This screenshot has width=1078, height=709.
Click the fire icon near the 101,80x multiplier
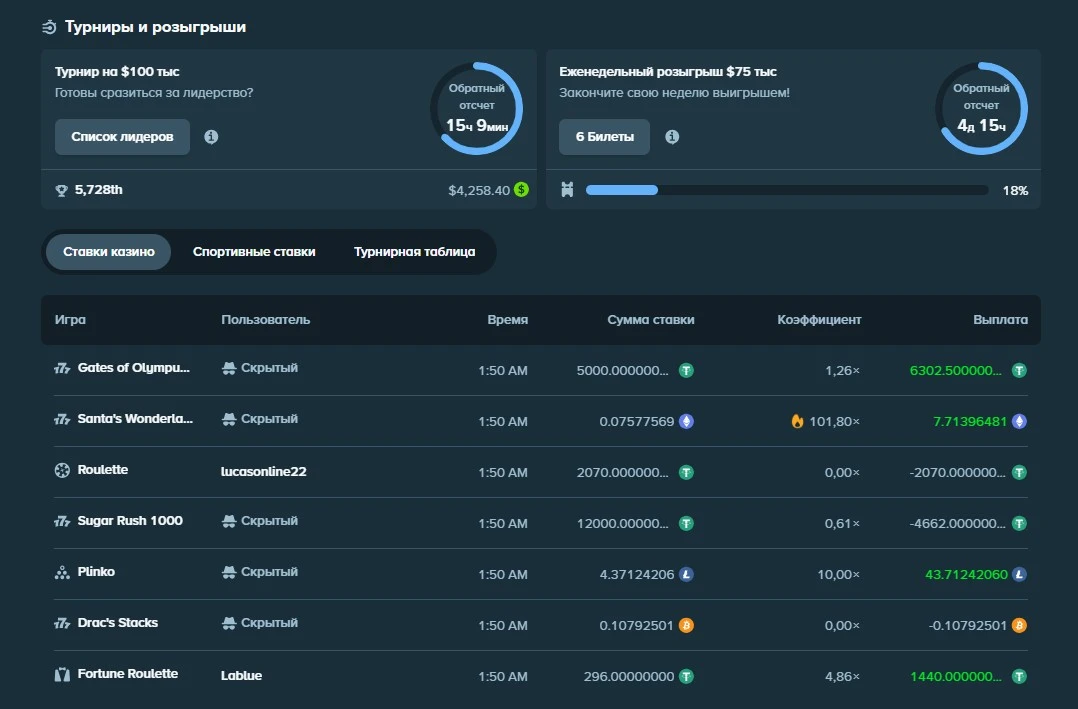pyautogui.click(x=796, y=420)
